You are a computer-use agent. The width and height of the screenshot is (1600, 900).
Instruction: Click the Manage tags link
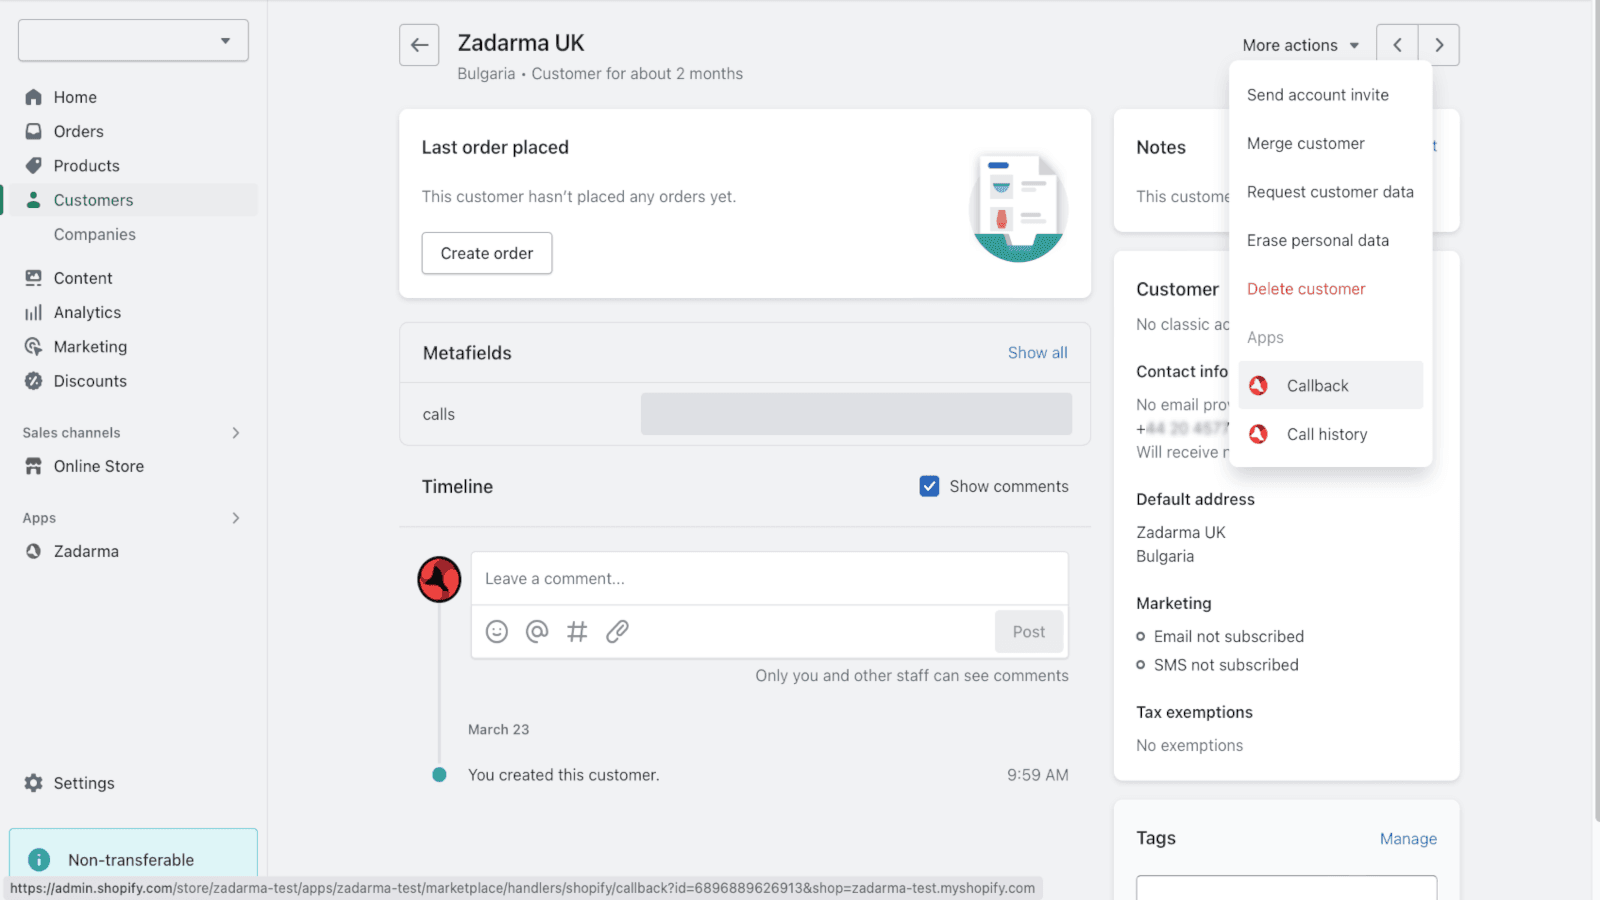(1408, 839)
